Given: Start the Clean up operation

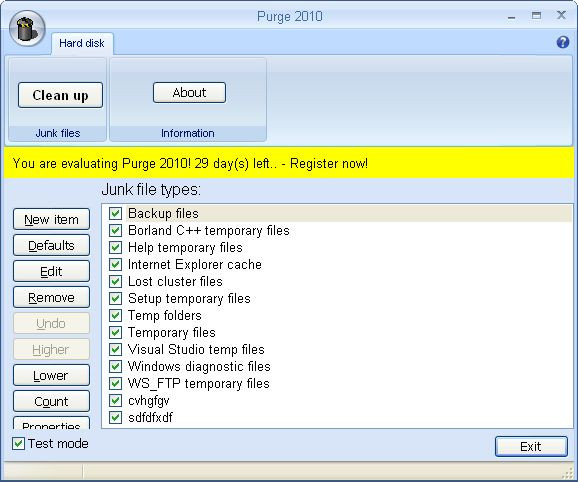Looking at the screenshot, I should click(60, 95).
